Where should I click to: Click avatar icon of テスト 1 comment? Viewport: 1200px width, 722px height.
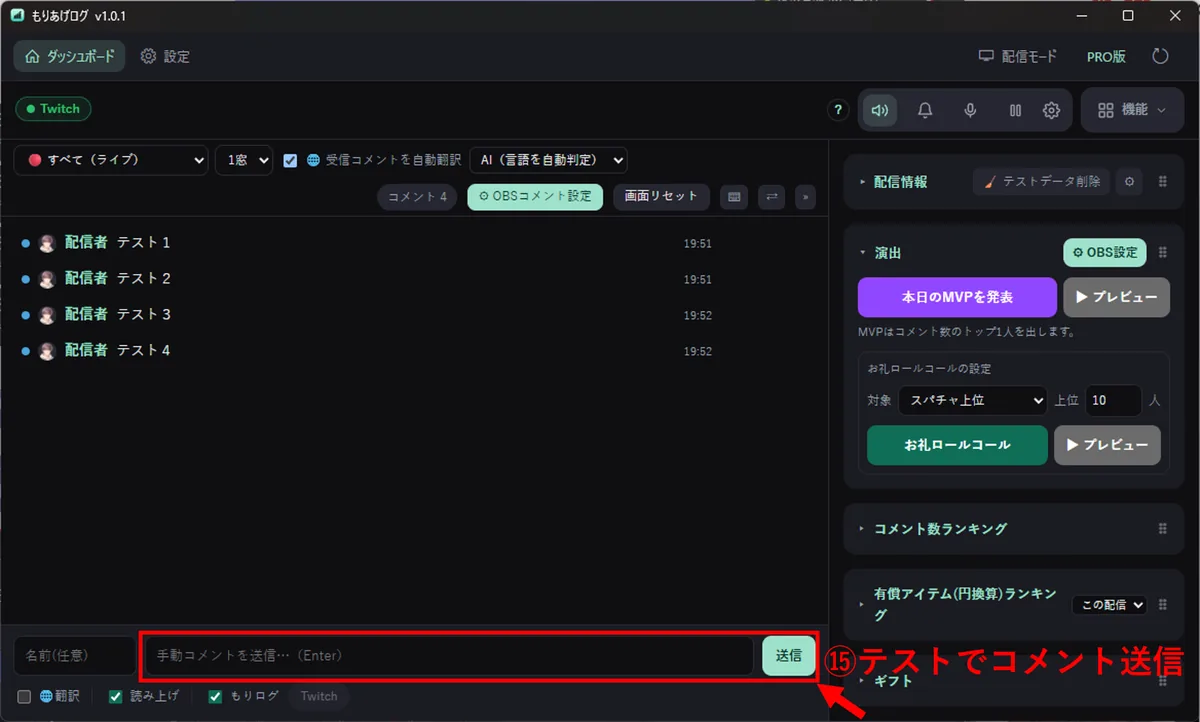click(47, 243)
